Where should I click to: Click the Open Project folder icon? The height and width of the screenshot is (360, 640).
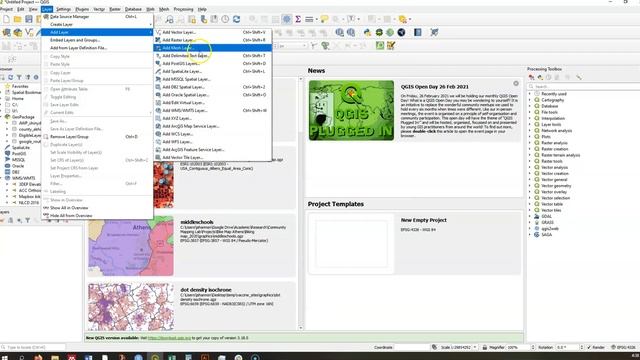(17, 19)
